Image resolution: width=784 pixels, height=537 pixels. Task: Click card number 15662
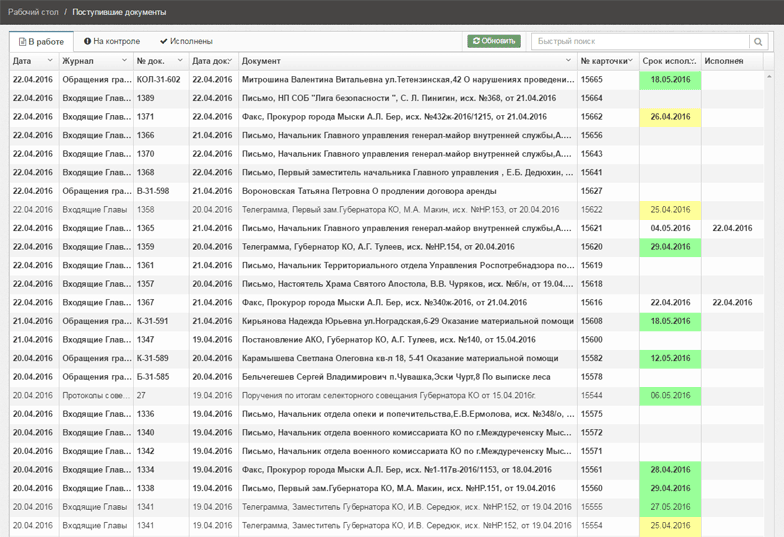pos(592,116)
